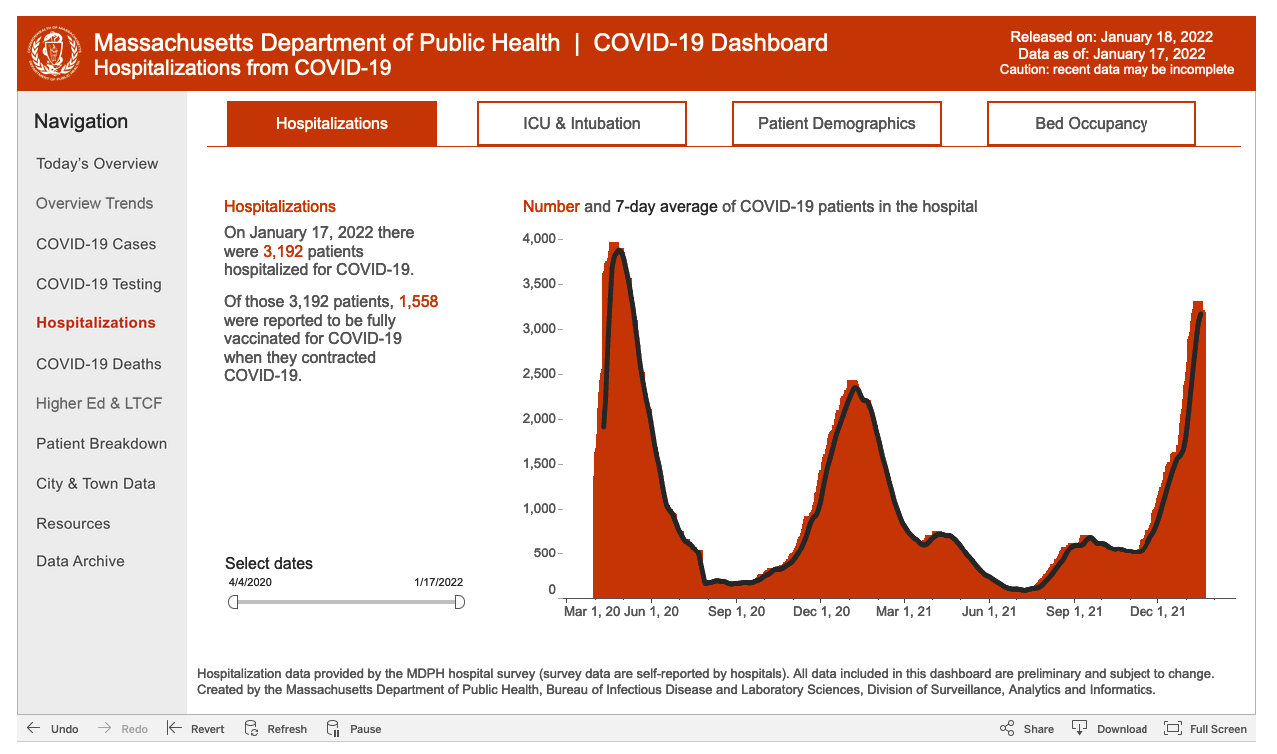Navigate to COVID-19 Deaths
The width and height of the screenshot is (1277, 754).
(99, 364)
